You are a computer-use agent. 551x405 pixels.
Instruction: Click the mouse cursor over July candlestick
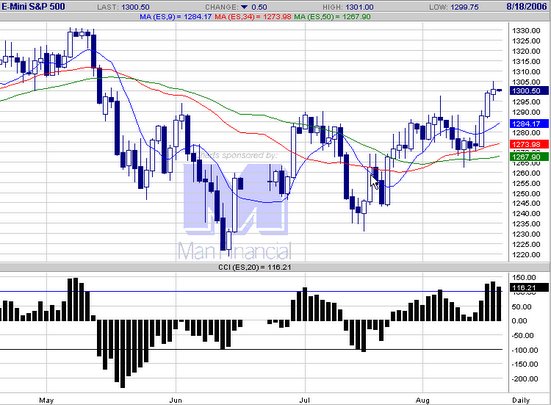tap(375, 182)
